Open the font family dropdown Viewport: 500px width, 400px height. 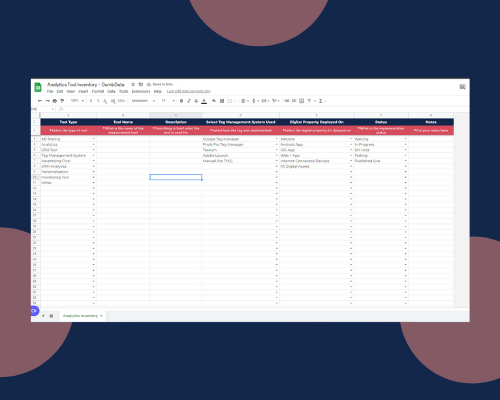coord(143,101)
